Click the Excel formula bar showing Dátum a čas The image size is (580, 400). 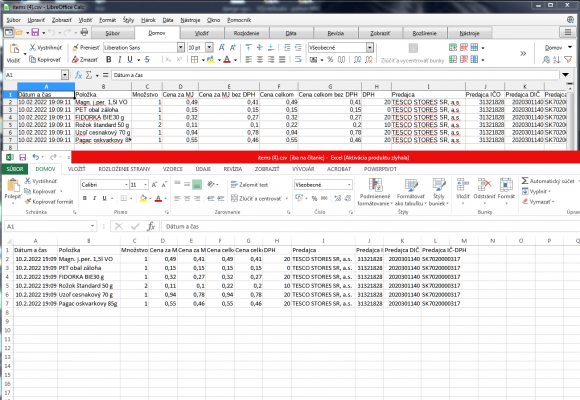coord(370,226)
